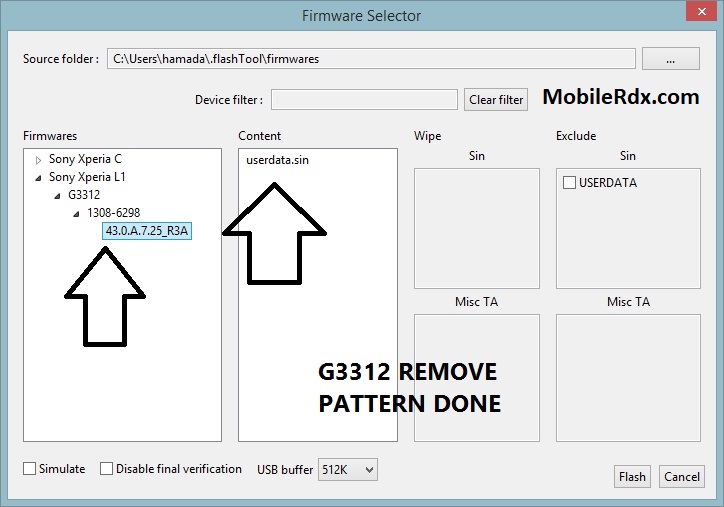724x507 pixels.
Task: Collapse the 1308-6298 tree node
Action: pos(76,214)
